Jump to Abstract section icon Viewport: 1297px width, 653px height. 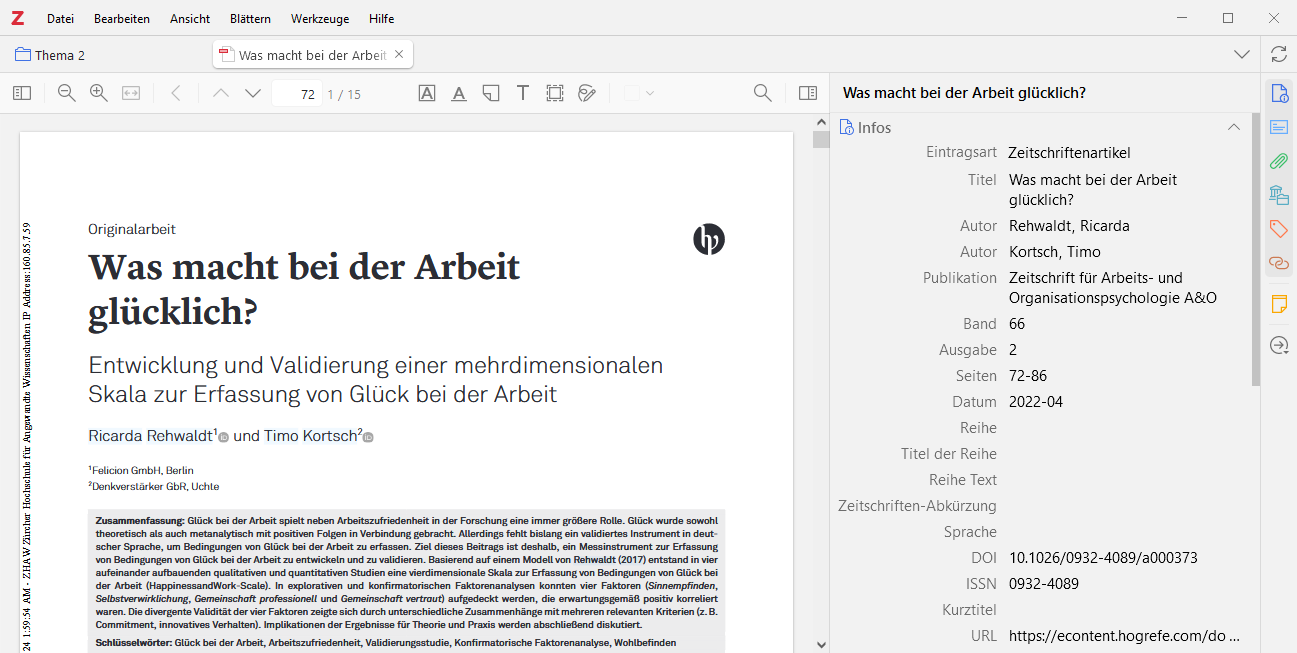coord(1279,127)
